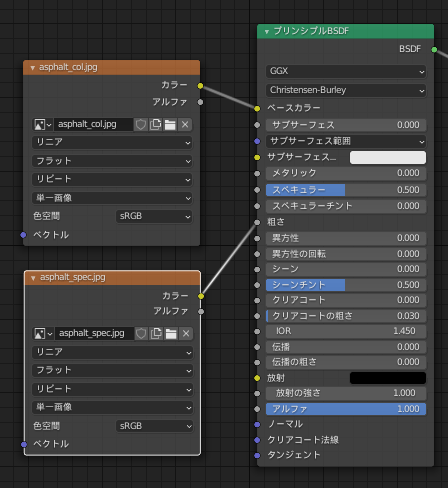This screenshot has width=448, height=488.
Task: Click メタリック input socket
Action: (257, 173)
